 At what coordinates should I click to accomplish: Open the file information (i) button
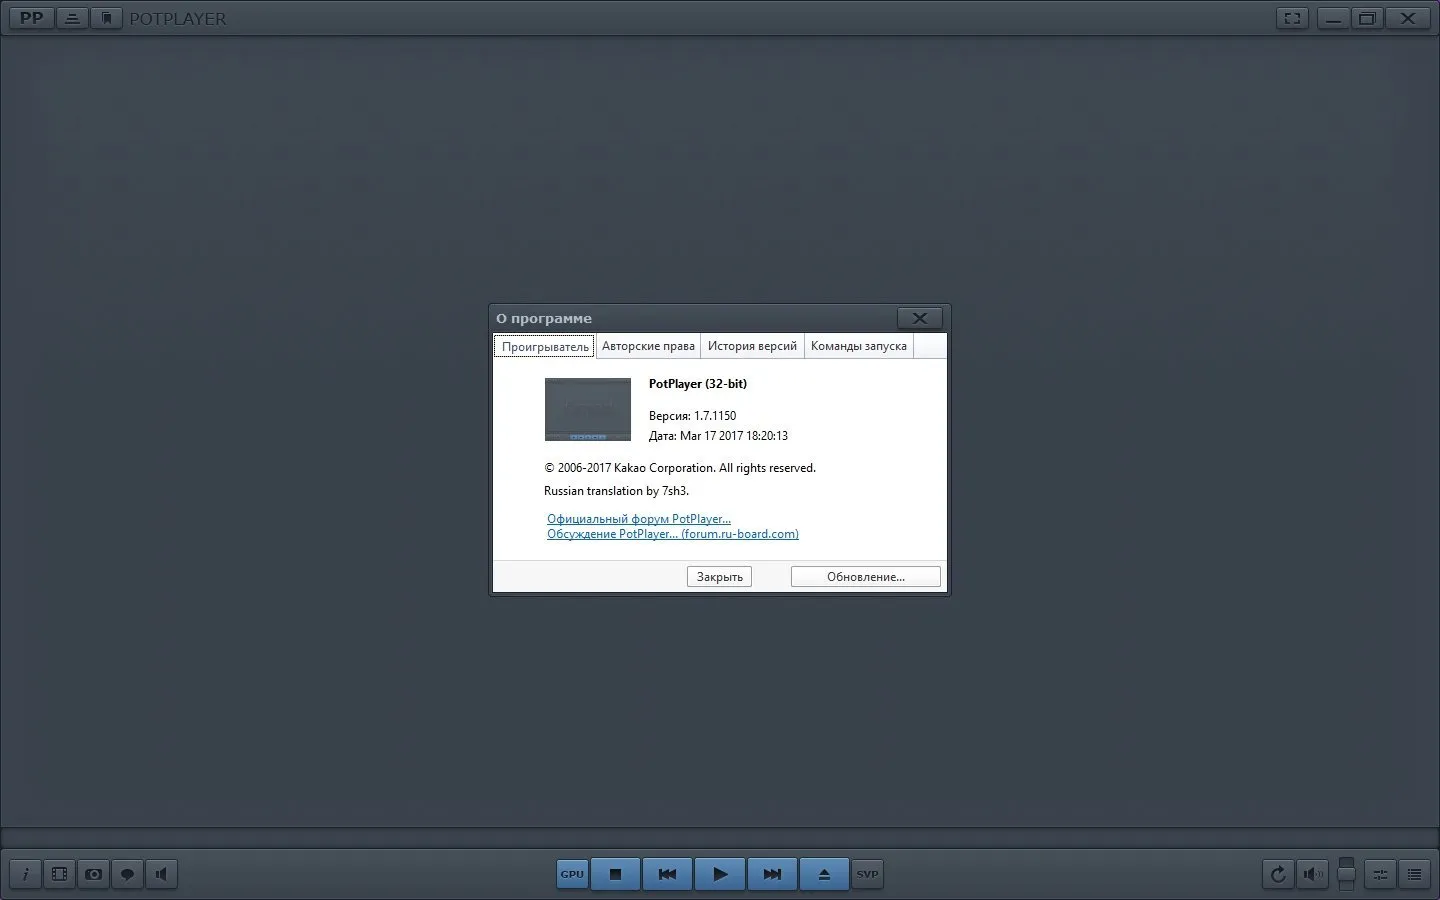[x=26, y=874]
